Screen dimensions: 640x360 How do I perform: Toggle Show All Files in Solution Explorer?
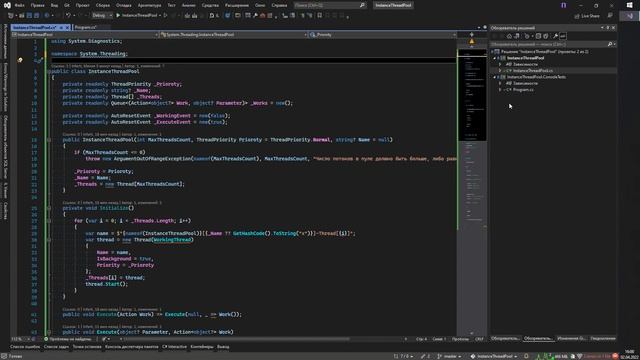tap(546, 36)
